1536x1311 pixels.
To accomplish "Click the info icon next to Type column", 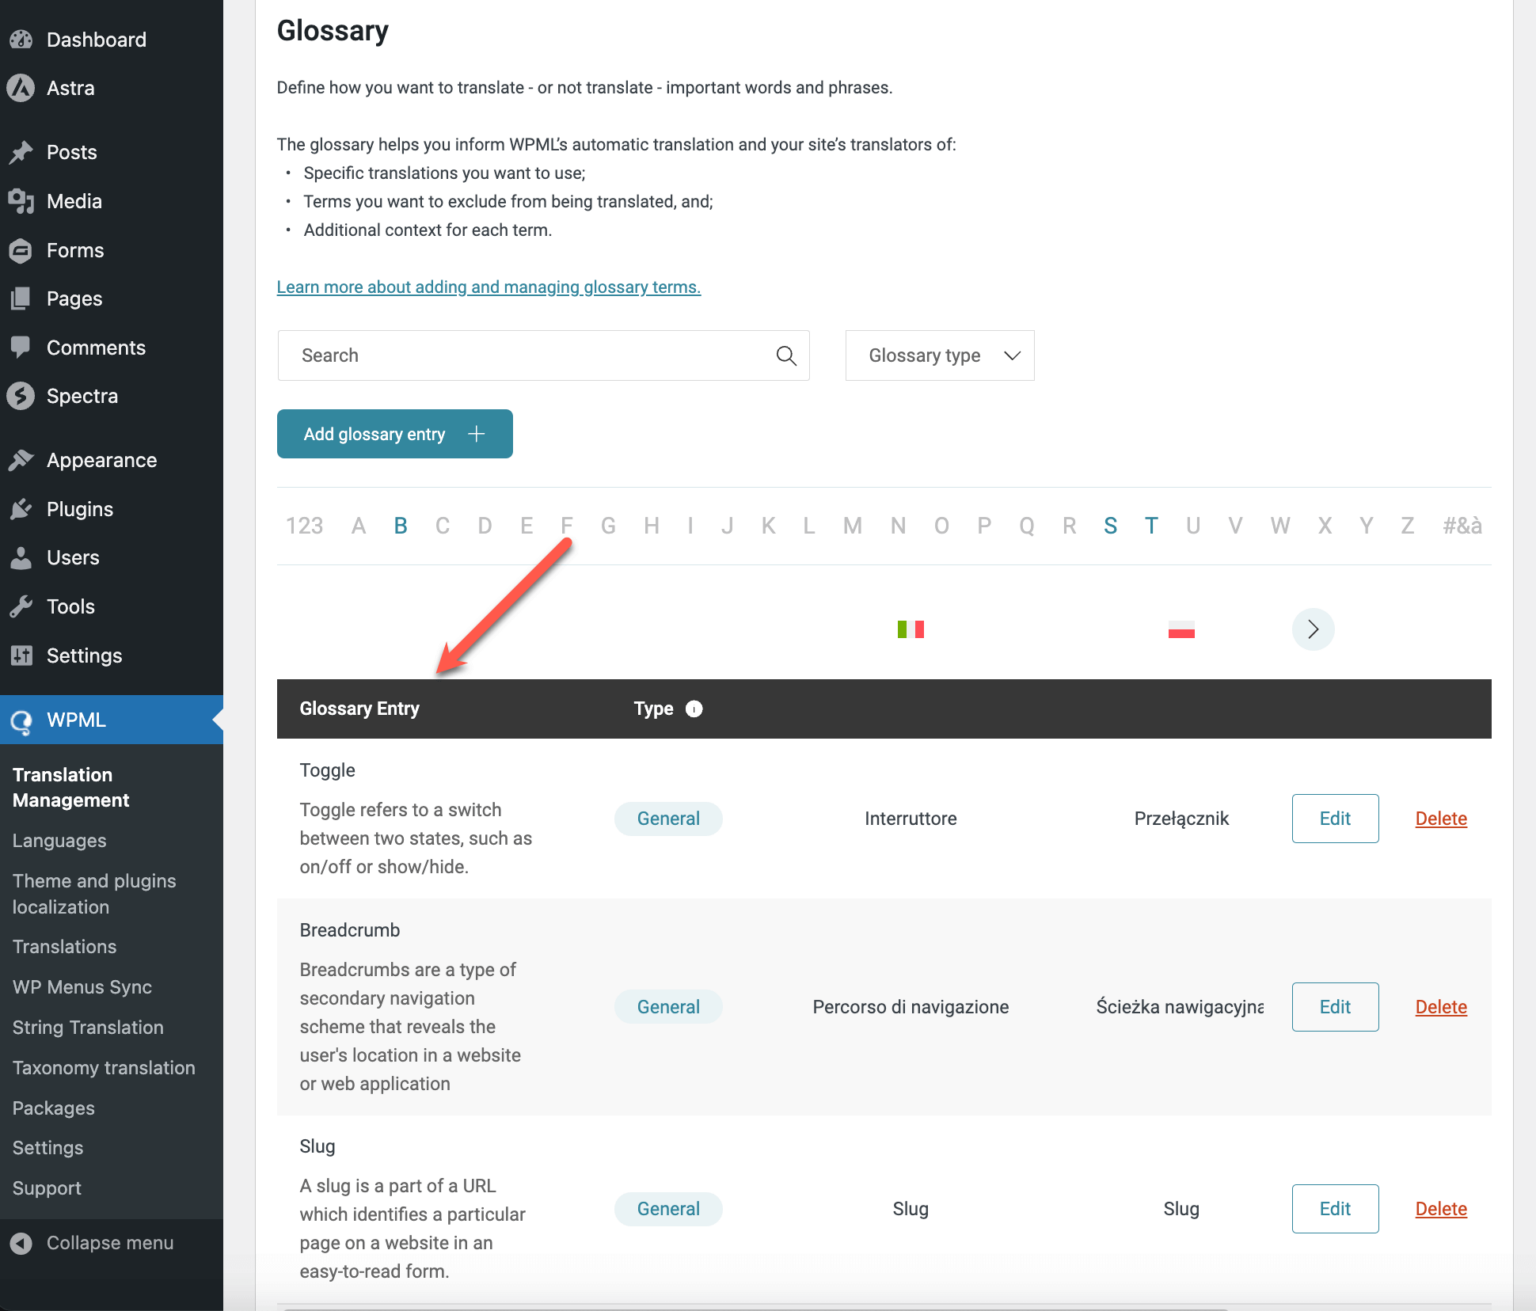I will pos(694,708).
